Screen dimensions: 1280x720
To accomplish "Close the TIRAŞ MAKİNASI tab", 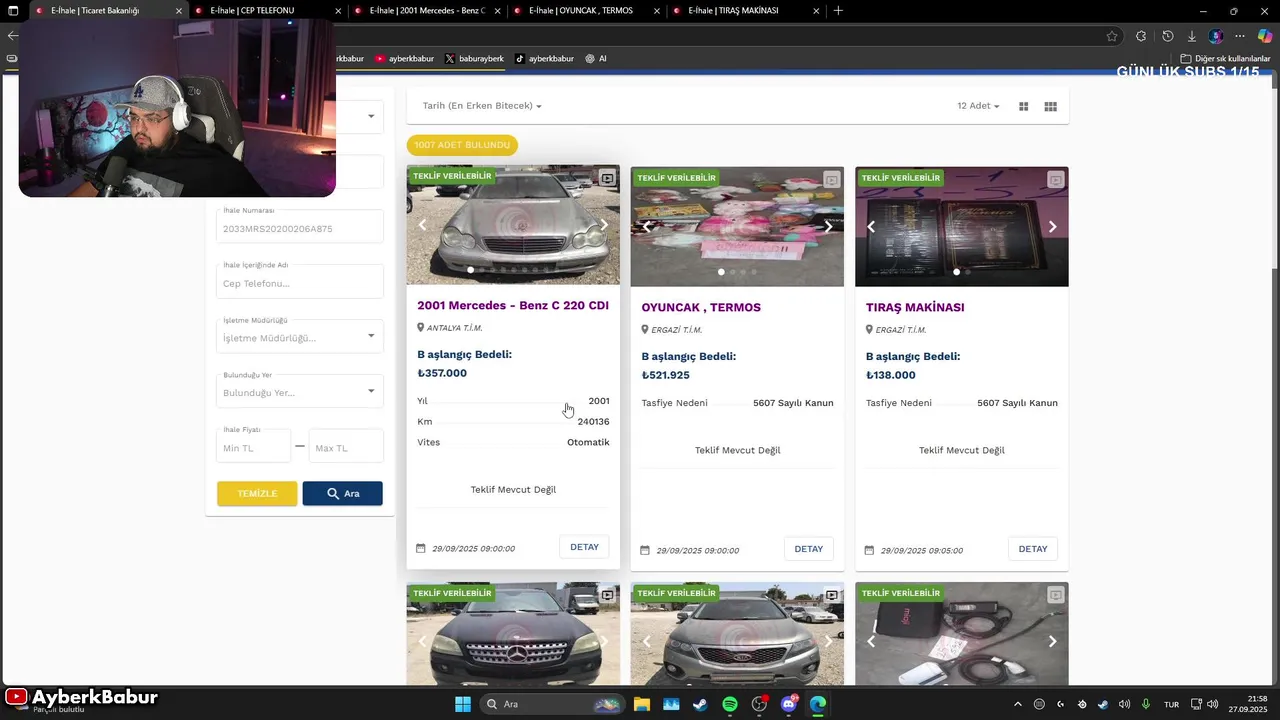I will [815, 11].
